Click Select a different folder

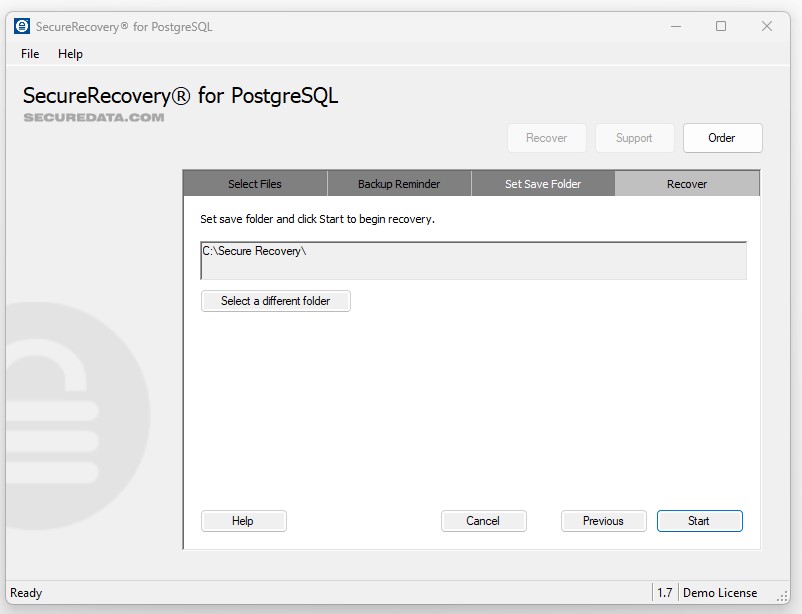pyautogui.click(x=275, y=301)
